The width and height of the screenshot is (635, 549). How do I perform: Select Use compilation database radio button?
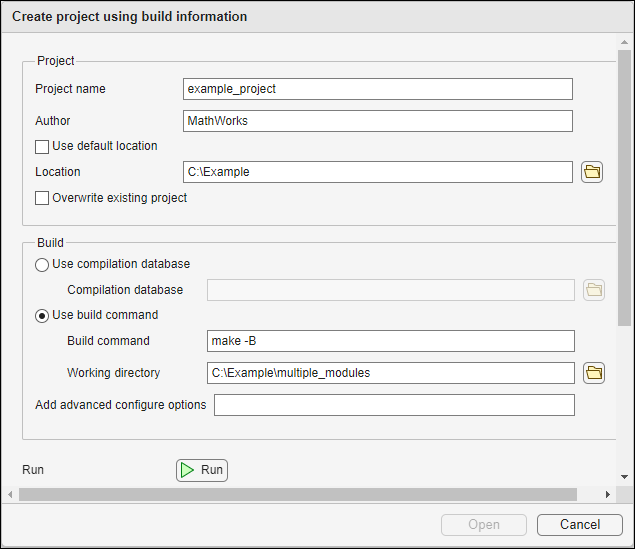(42, 265)
